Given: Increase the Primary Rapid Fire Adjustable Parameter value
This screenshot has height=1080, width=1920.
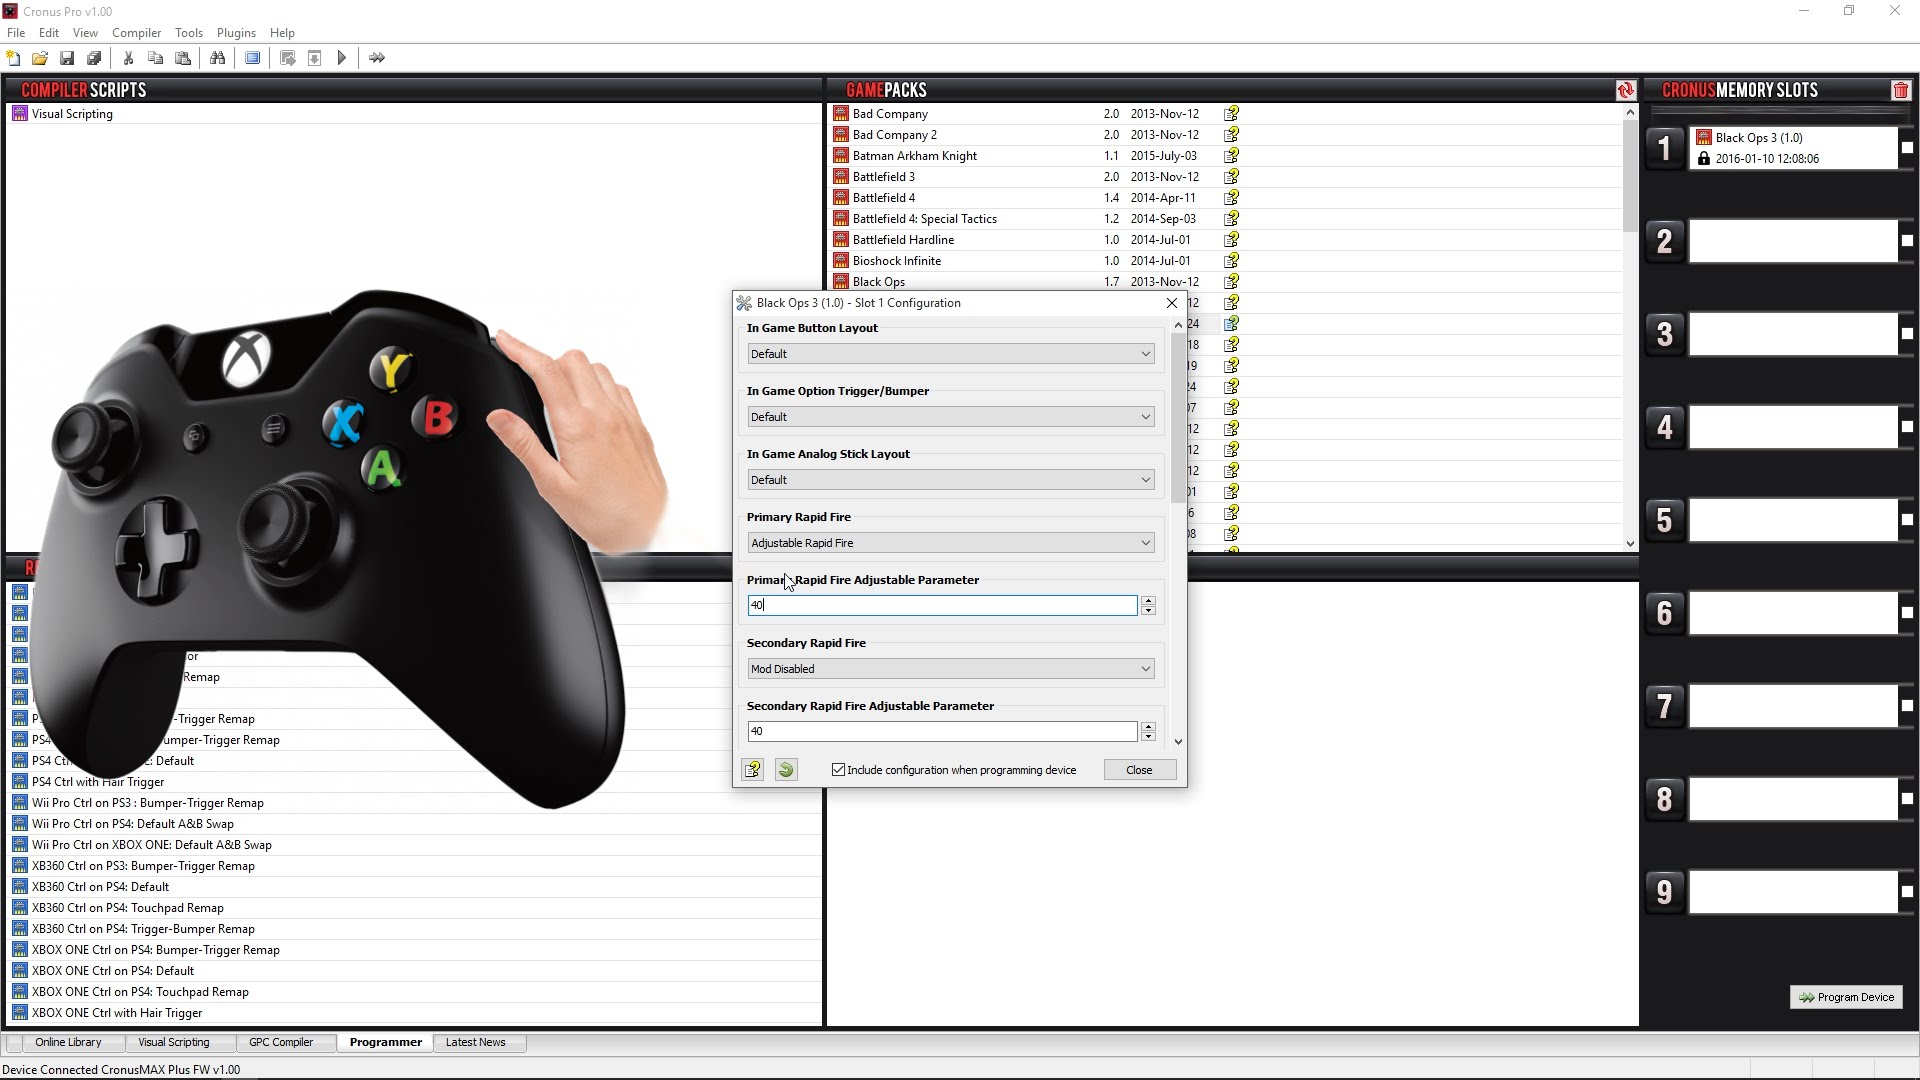Looking at the screenshot, I should (x=1148, y=601).
